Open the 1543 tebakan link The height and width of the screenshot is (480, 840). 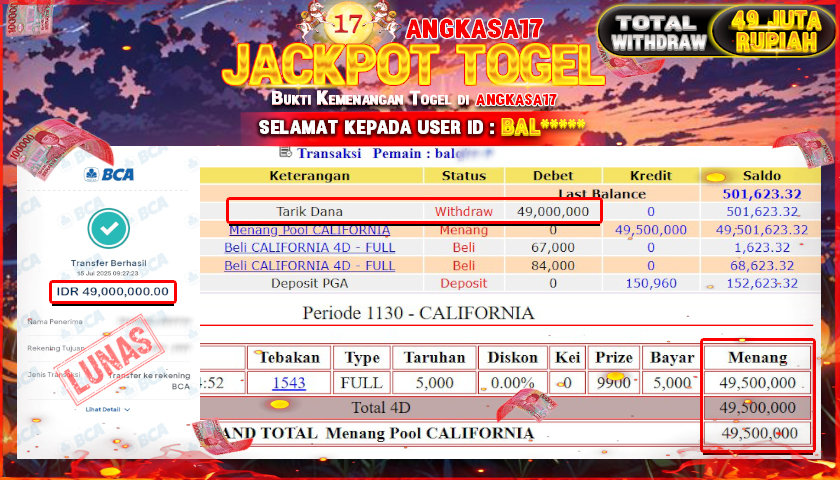tap(289, 383)
